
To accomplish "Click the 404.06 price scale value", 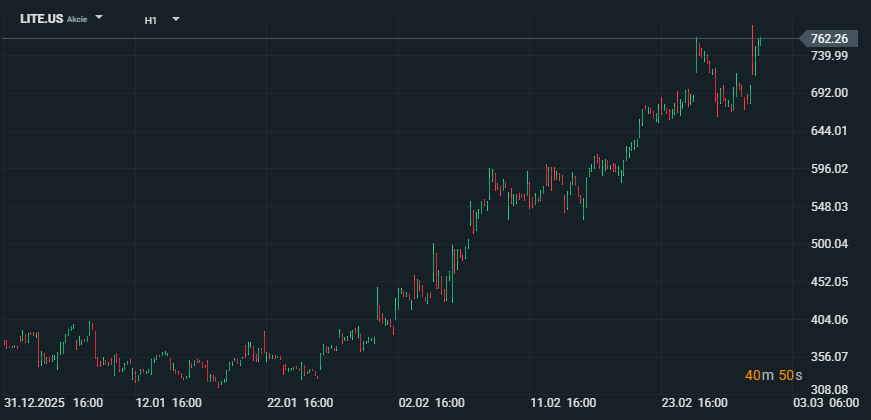I will 829,320.
